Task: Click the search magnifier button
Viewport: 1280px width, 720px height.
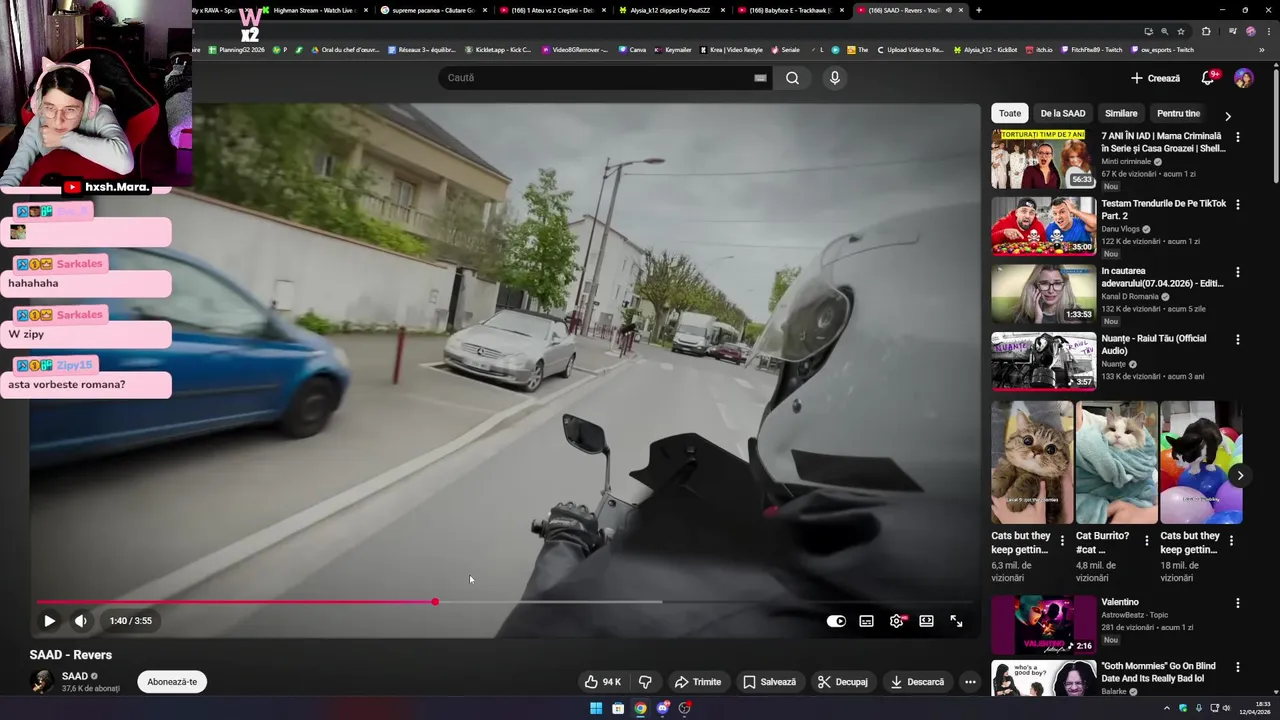Action: click(x=792, y=78)
